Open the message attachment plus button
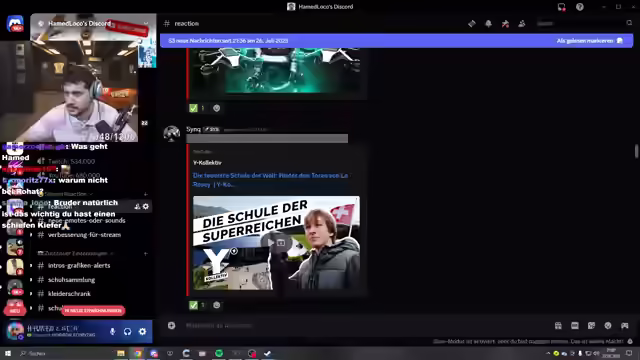Image resolution: width=640 pixels, height=360 pixels. click(171, 325)
